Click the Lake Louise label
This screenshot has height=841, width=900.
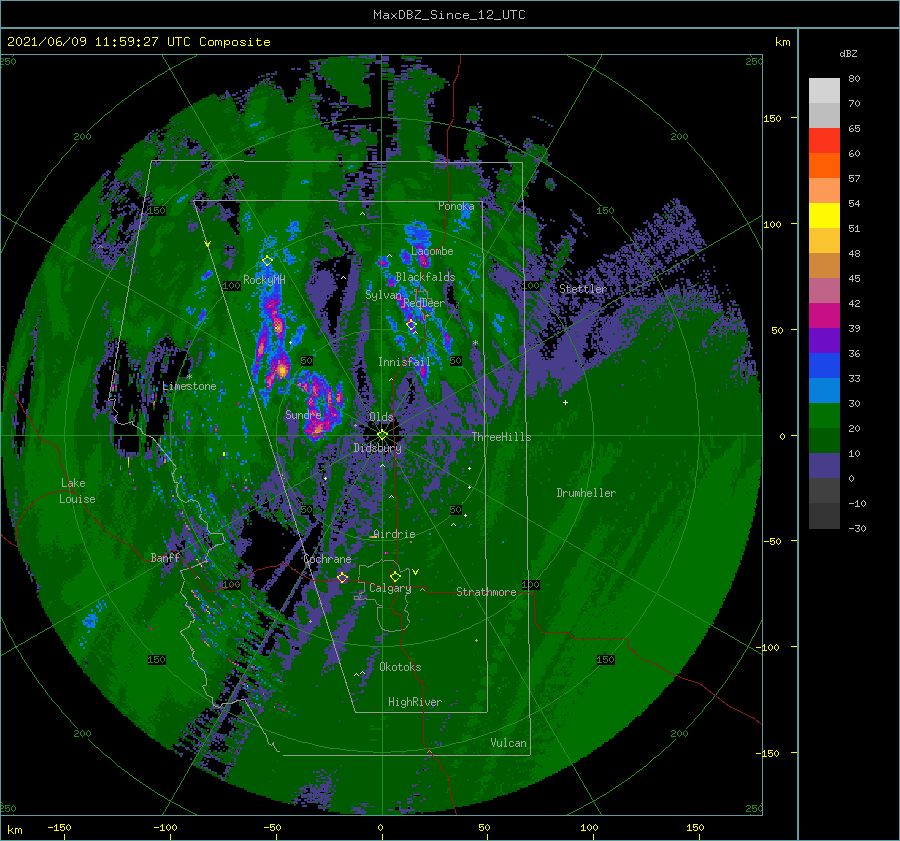[x=78, y=491]
